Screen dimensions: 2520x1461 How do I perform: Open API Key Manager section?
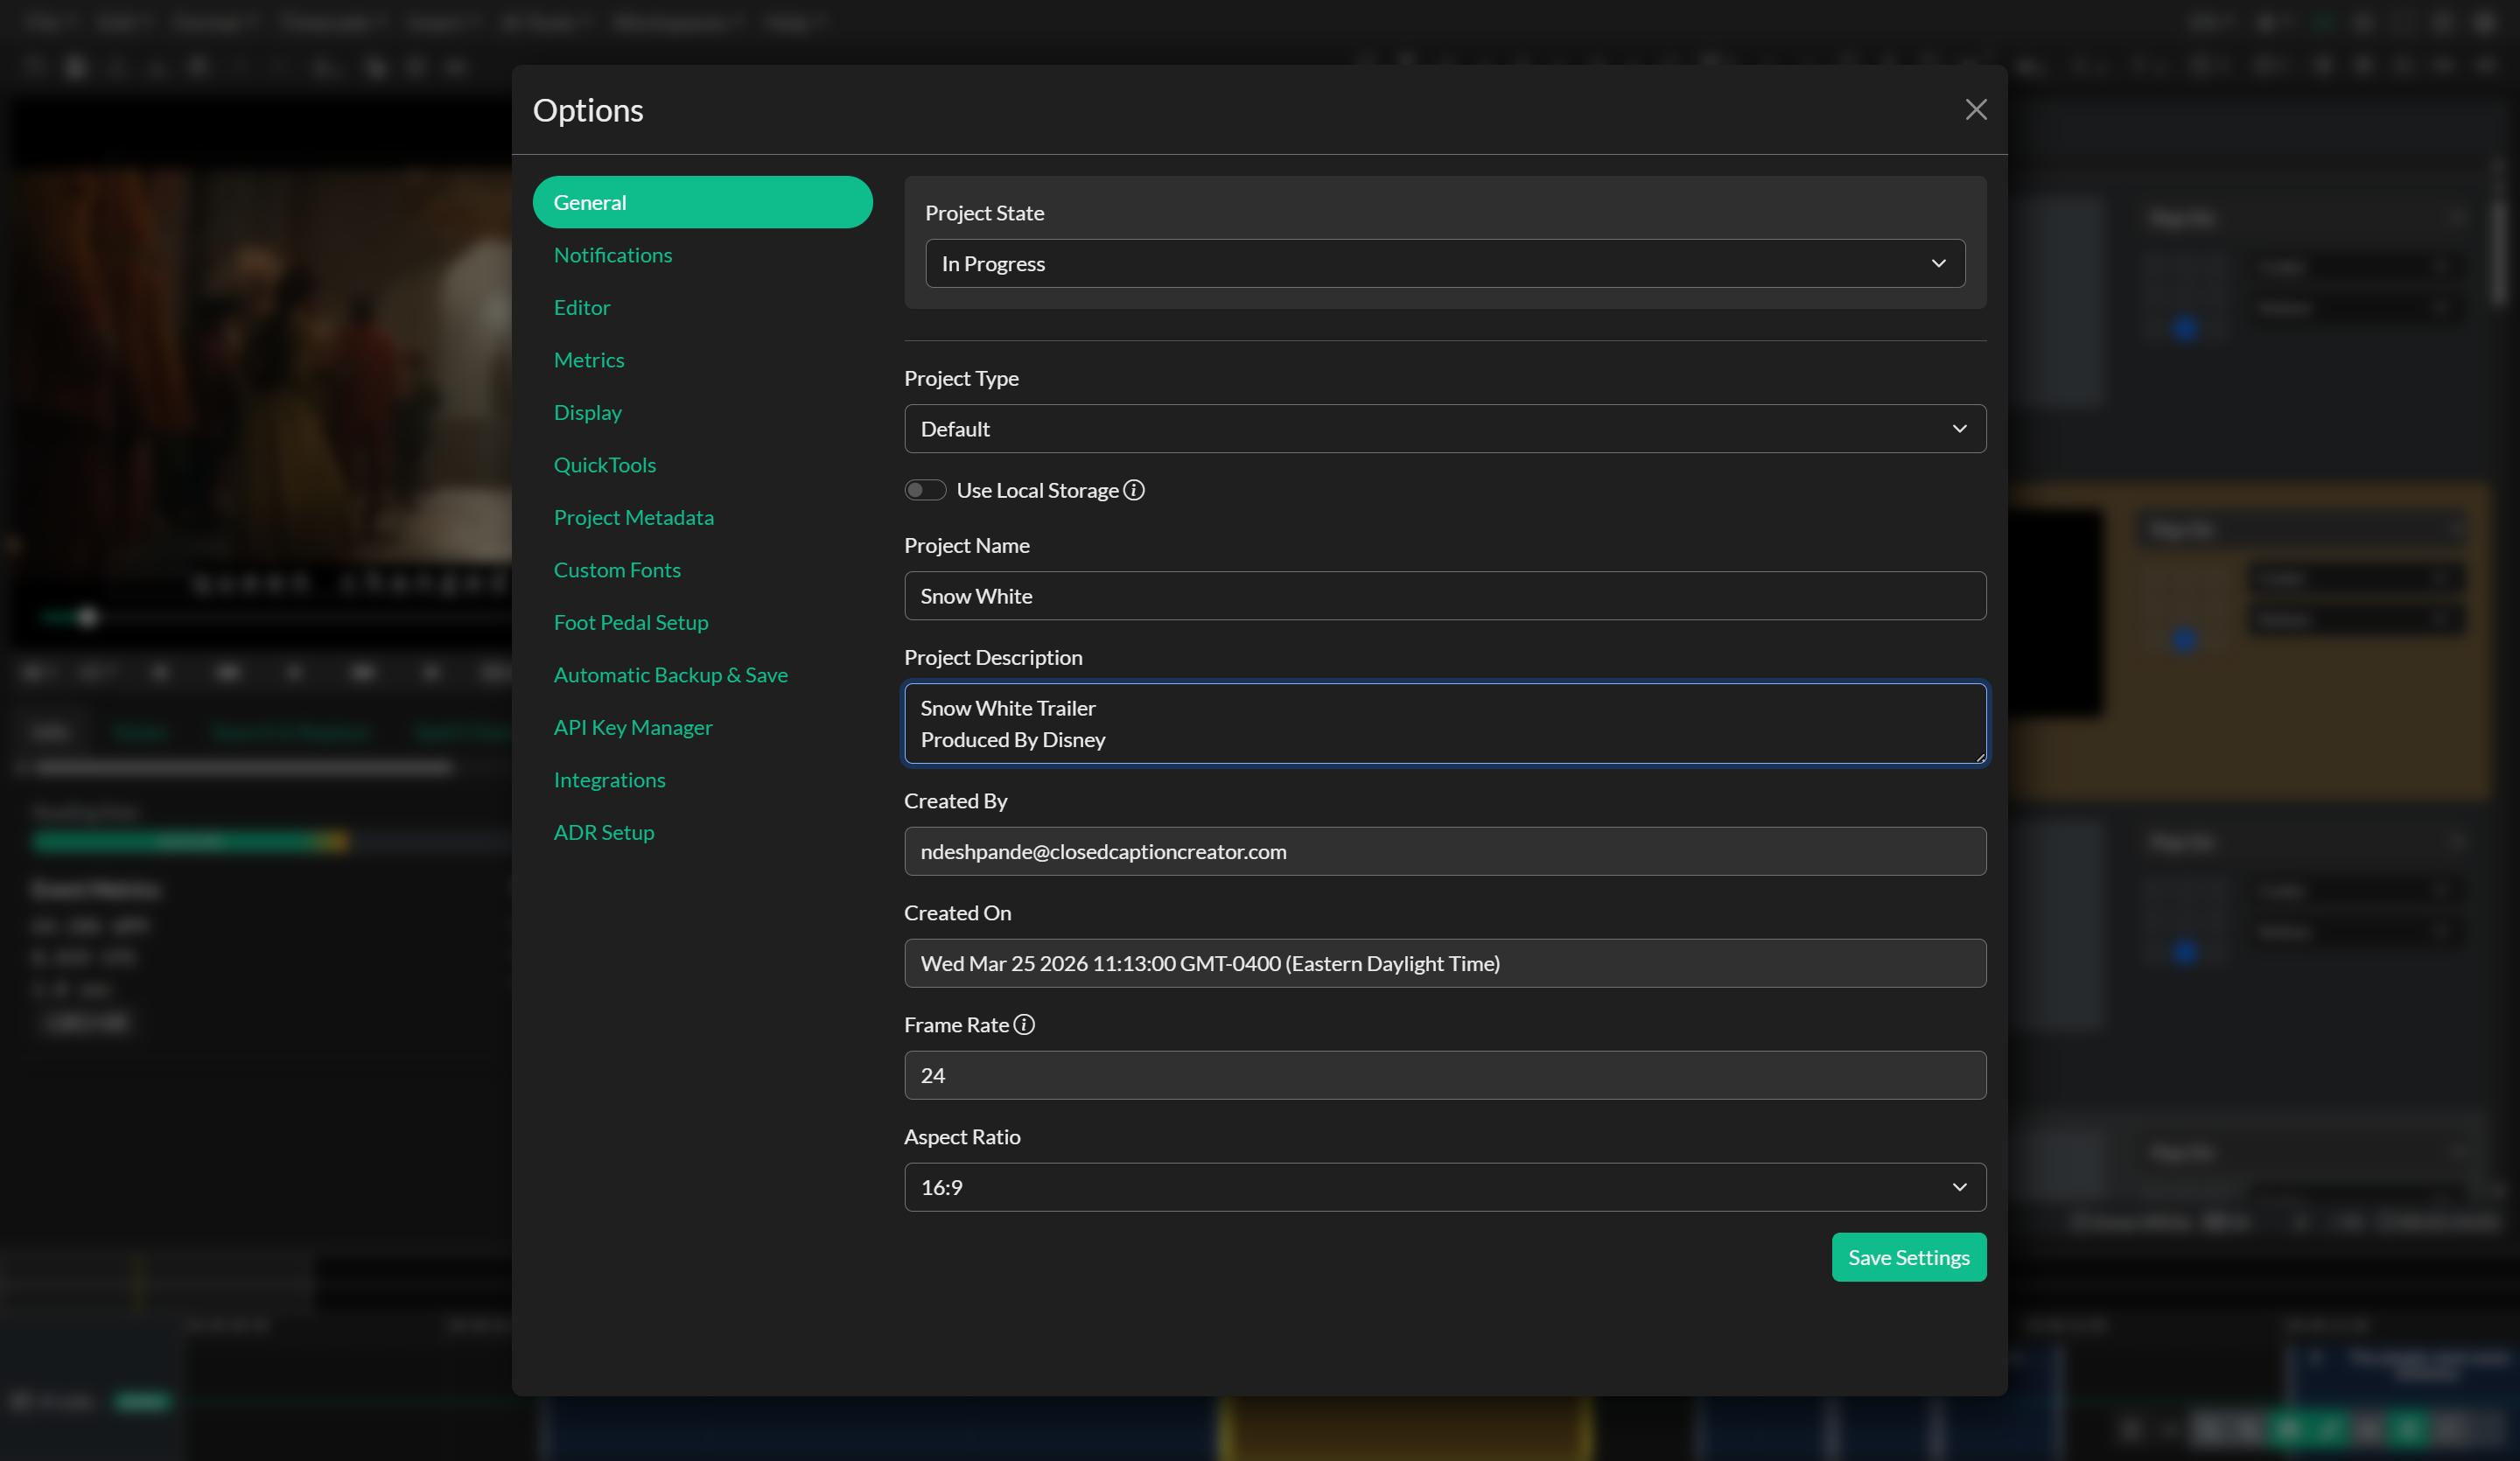633,727
